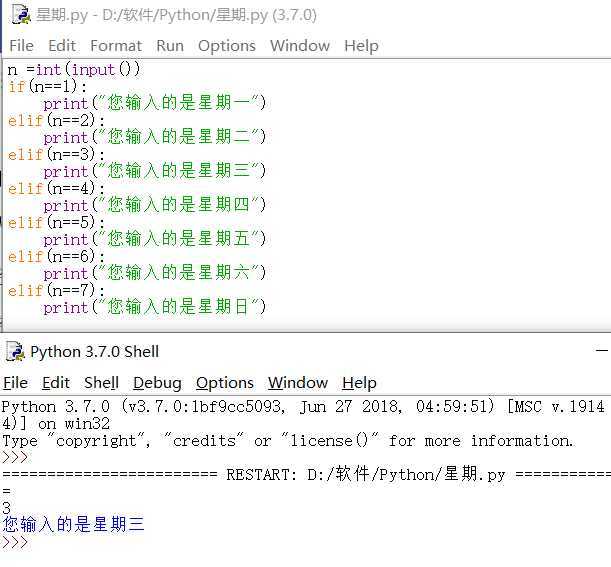Click the 'Python 3.7.0 Shell' window title
Image resolution: width=611 pixels, height=567 pixels.
point(95,352)
